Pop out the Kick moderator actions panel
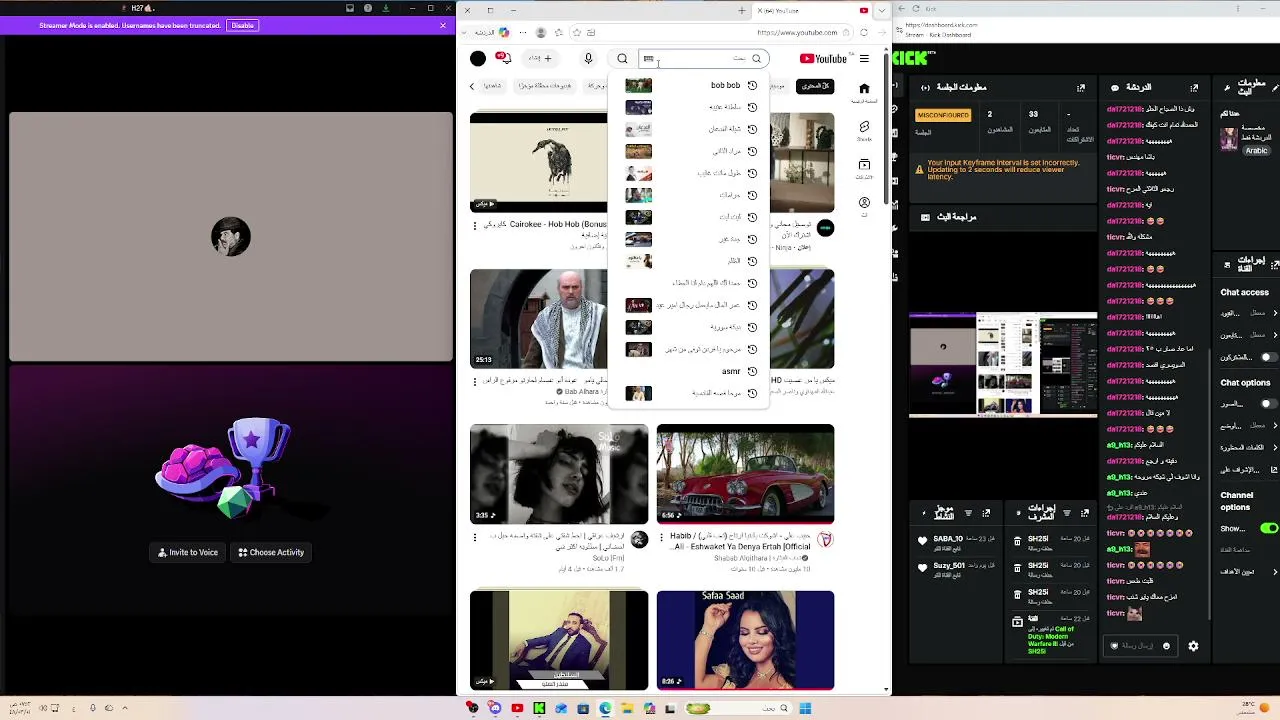The height and width of the screenshot is (720, 1280). pyautogui.click(x=1085, y=513)
